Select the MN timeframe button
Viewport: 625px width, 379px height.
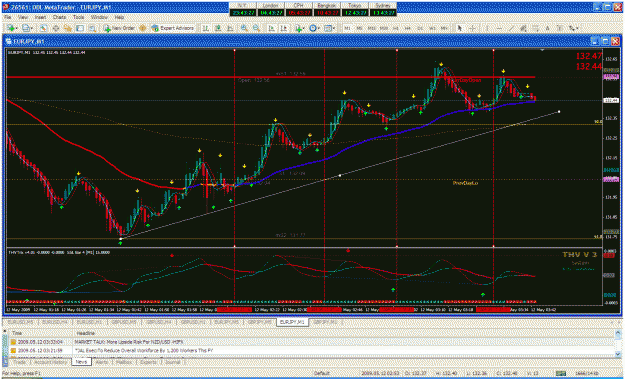pyautogui.click(x=443, y=28)
